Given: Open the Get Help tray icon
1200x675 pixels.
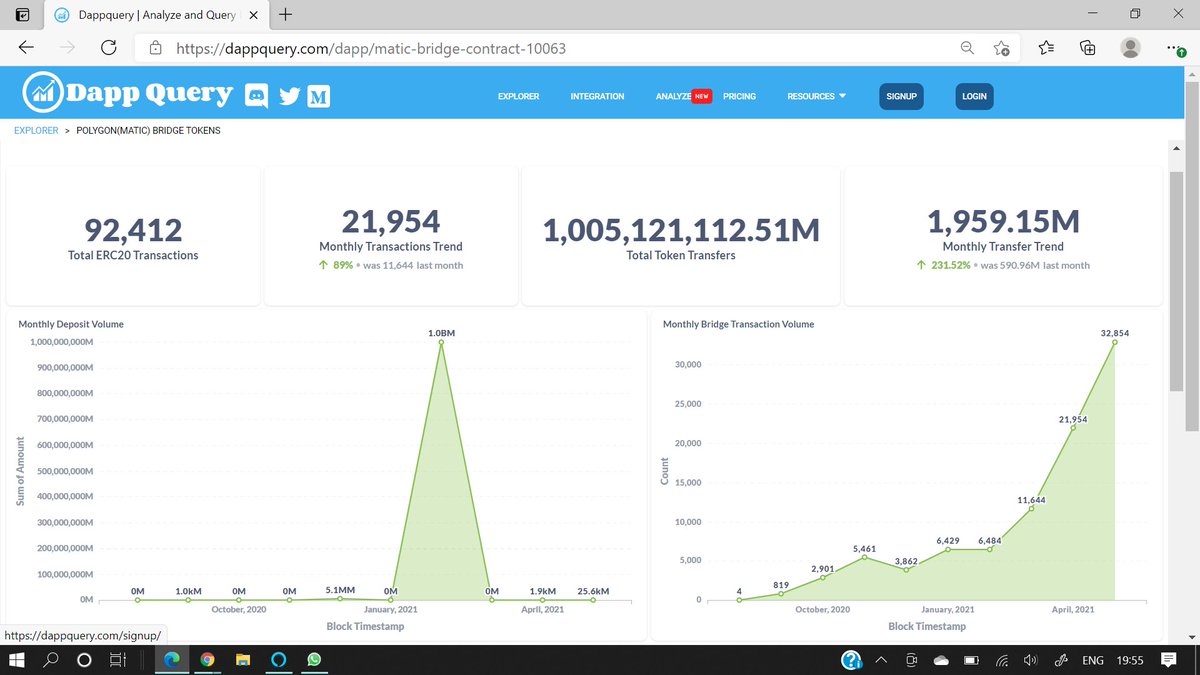Looking at the screenshot, I should [x=851, y=660].
